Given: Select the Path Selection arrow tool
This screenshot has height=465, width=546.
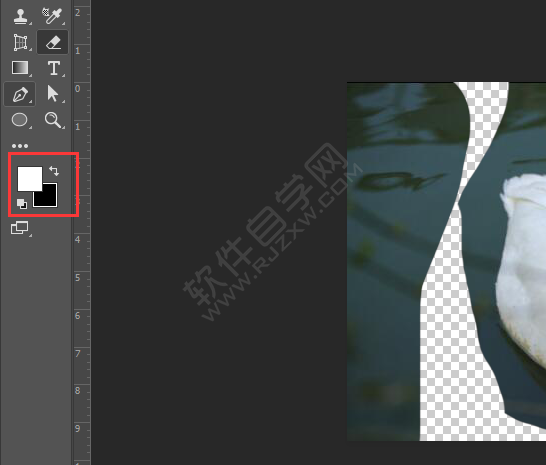Looking at the screenshot, I should click(x=53, y=94).
